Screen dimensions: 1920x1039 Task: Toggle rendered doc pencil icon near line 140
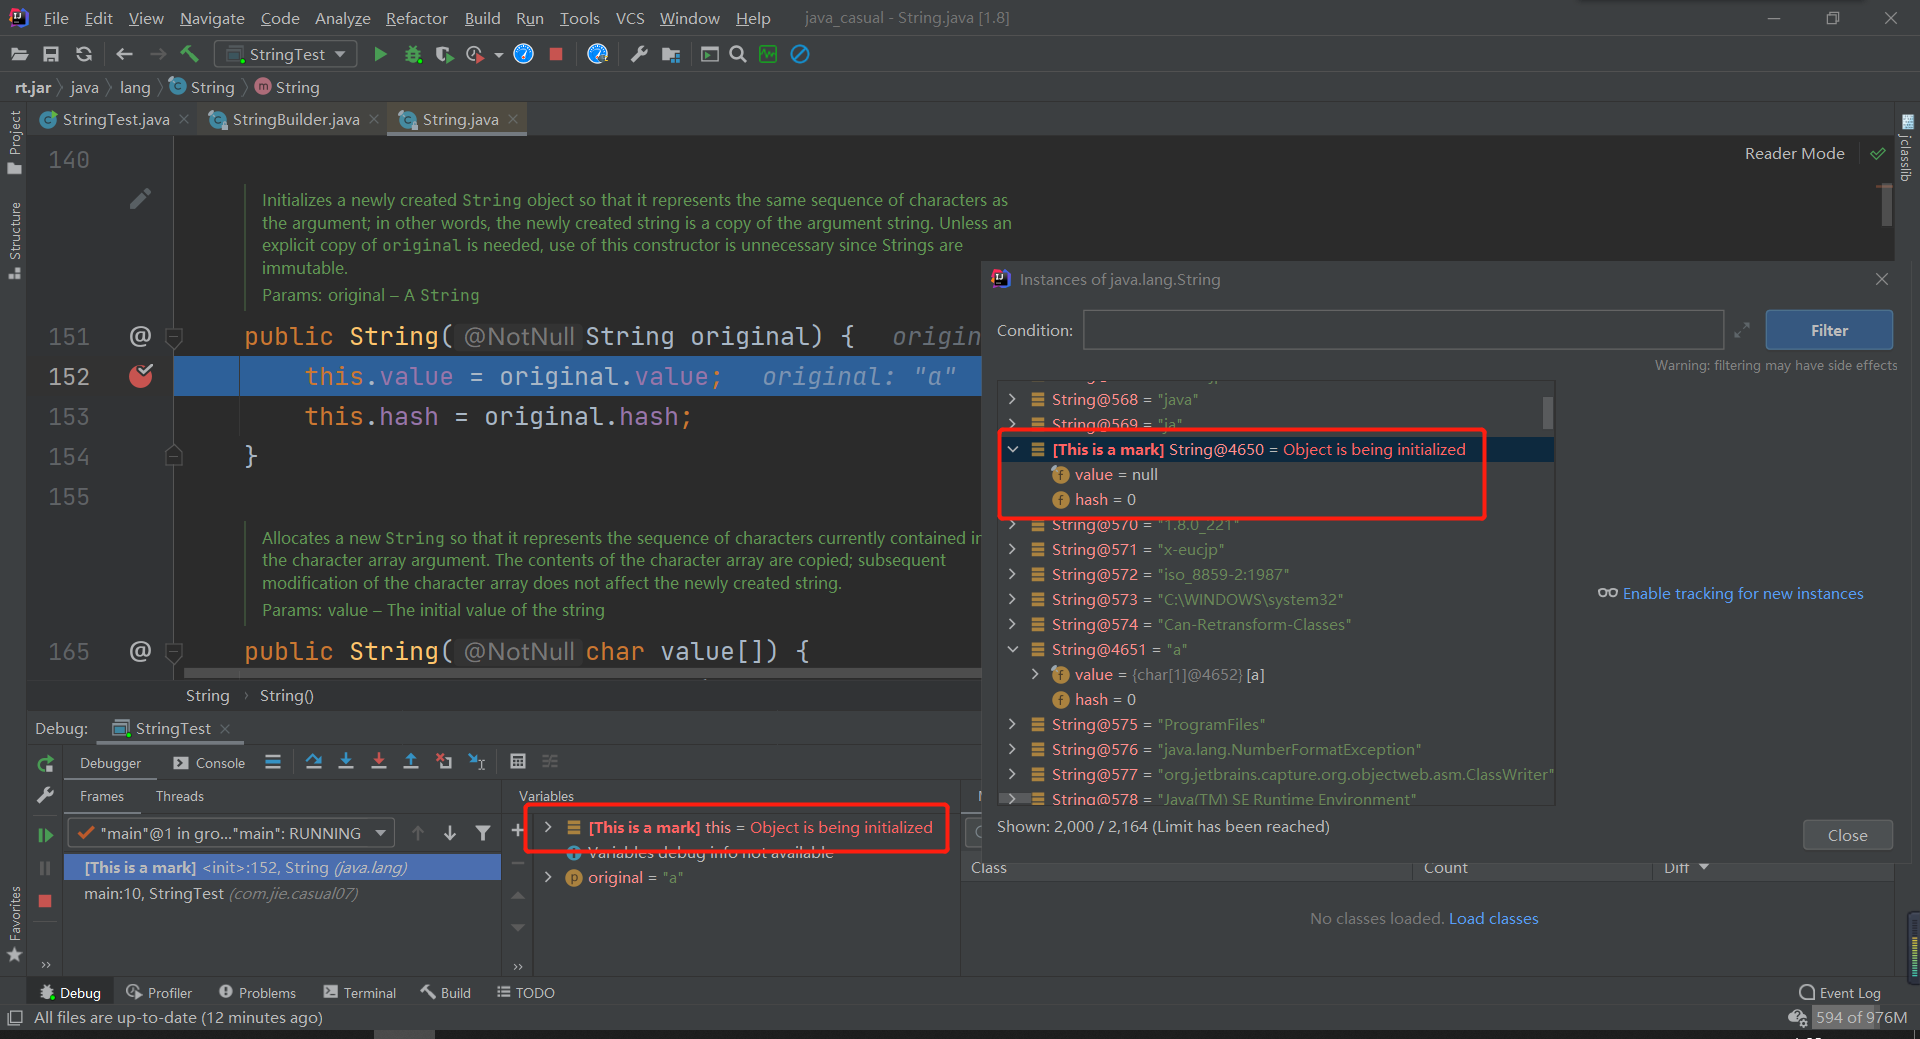tap(140, 199)
